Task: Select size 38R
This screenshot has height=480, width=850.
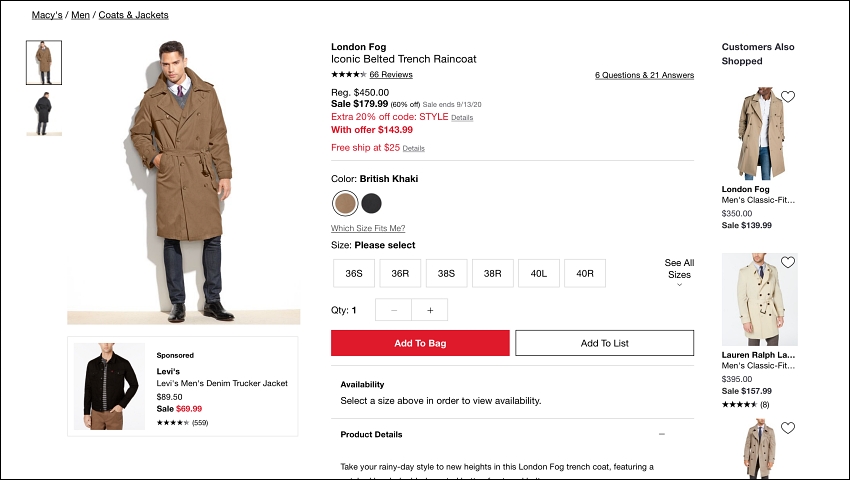Action: [493, 273]
